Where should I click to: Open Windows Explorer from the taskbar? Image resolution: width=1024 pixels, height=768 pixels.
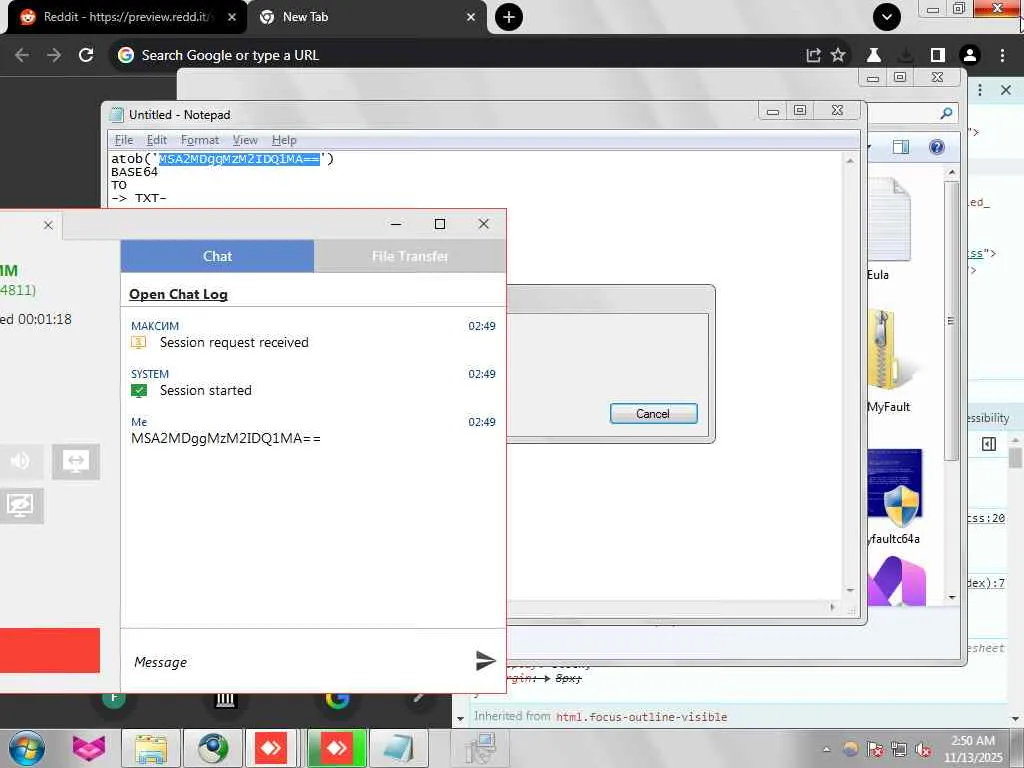(x=151, y=748)
